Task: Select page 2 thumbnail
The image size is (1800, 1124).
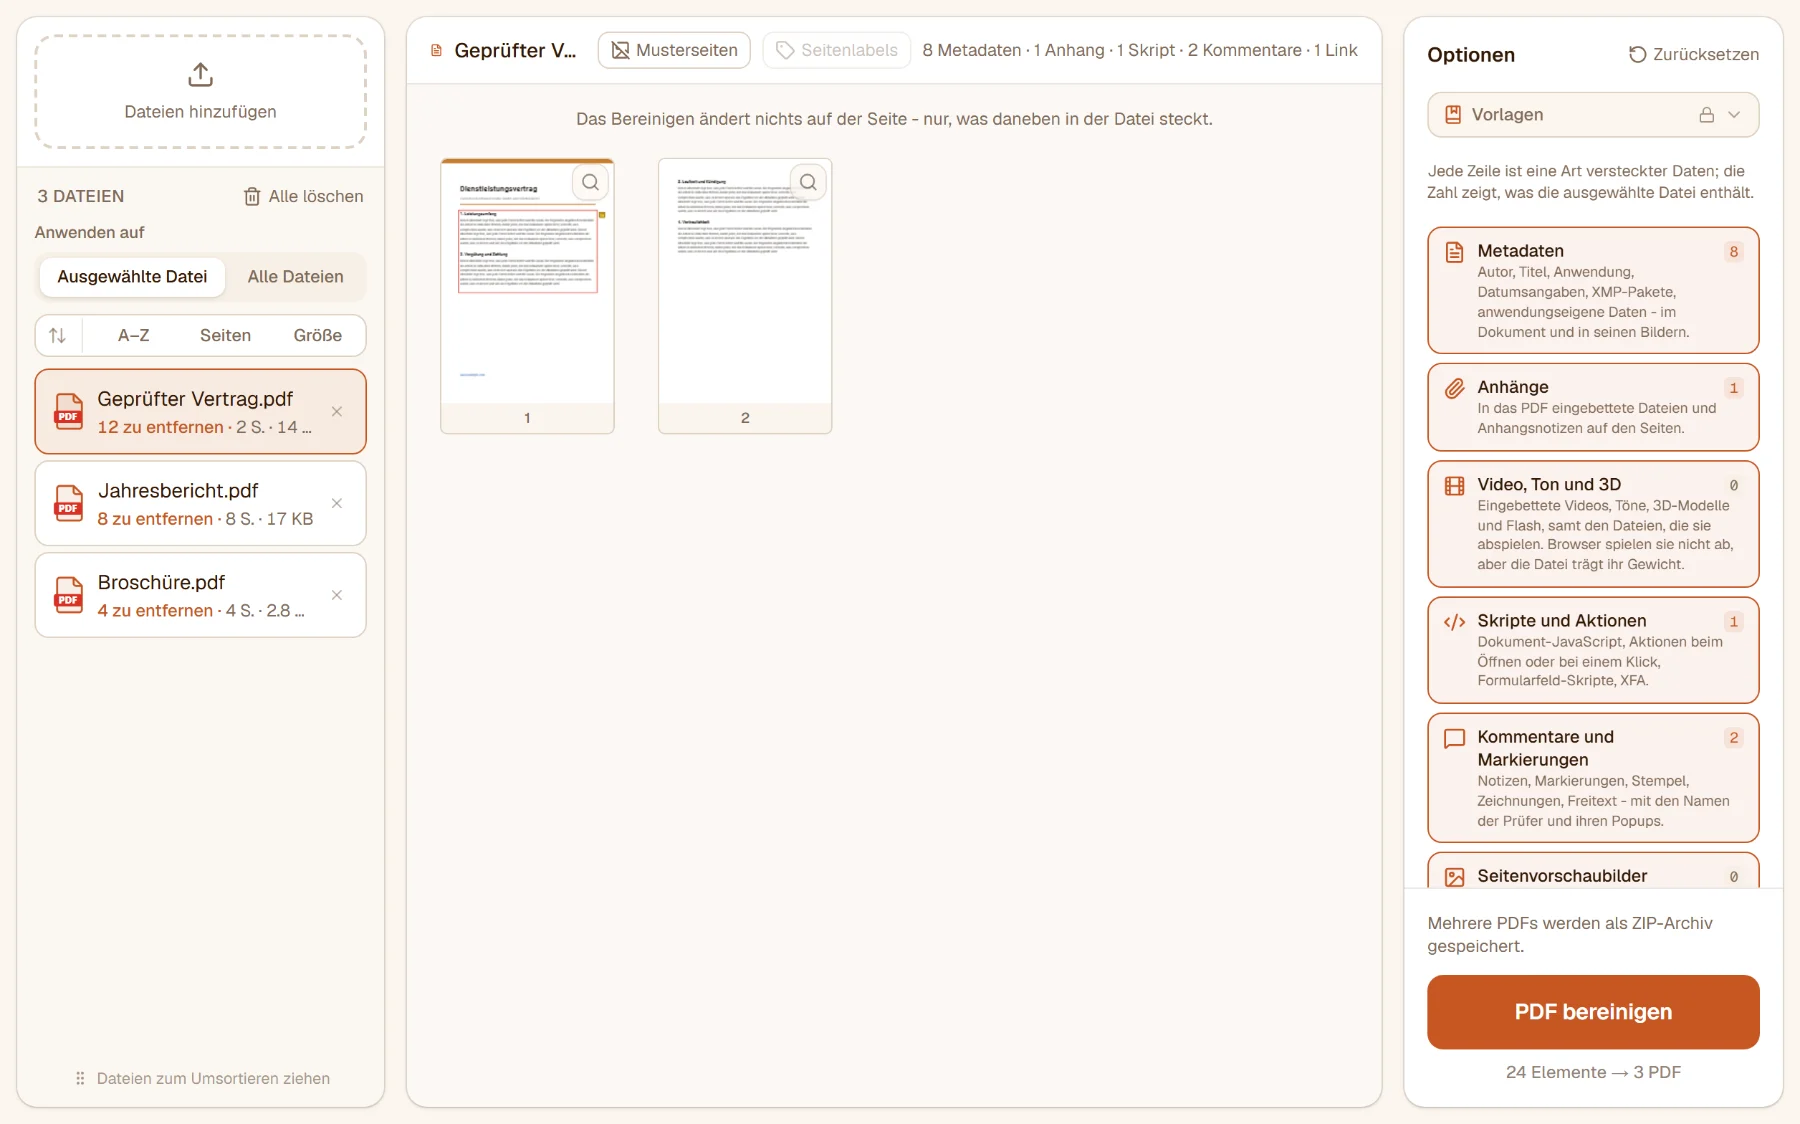Action: 745,296
